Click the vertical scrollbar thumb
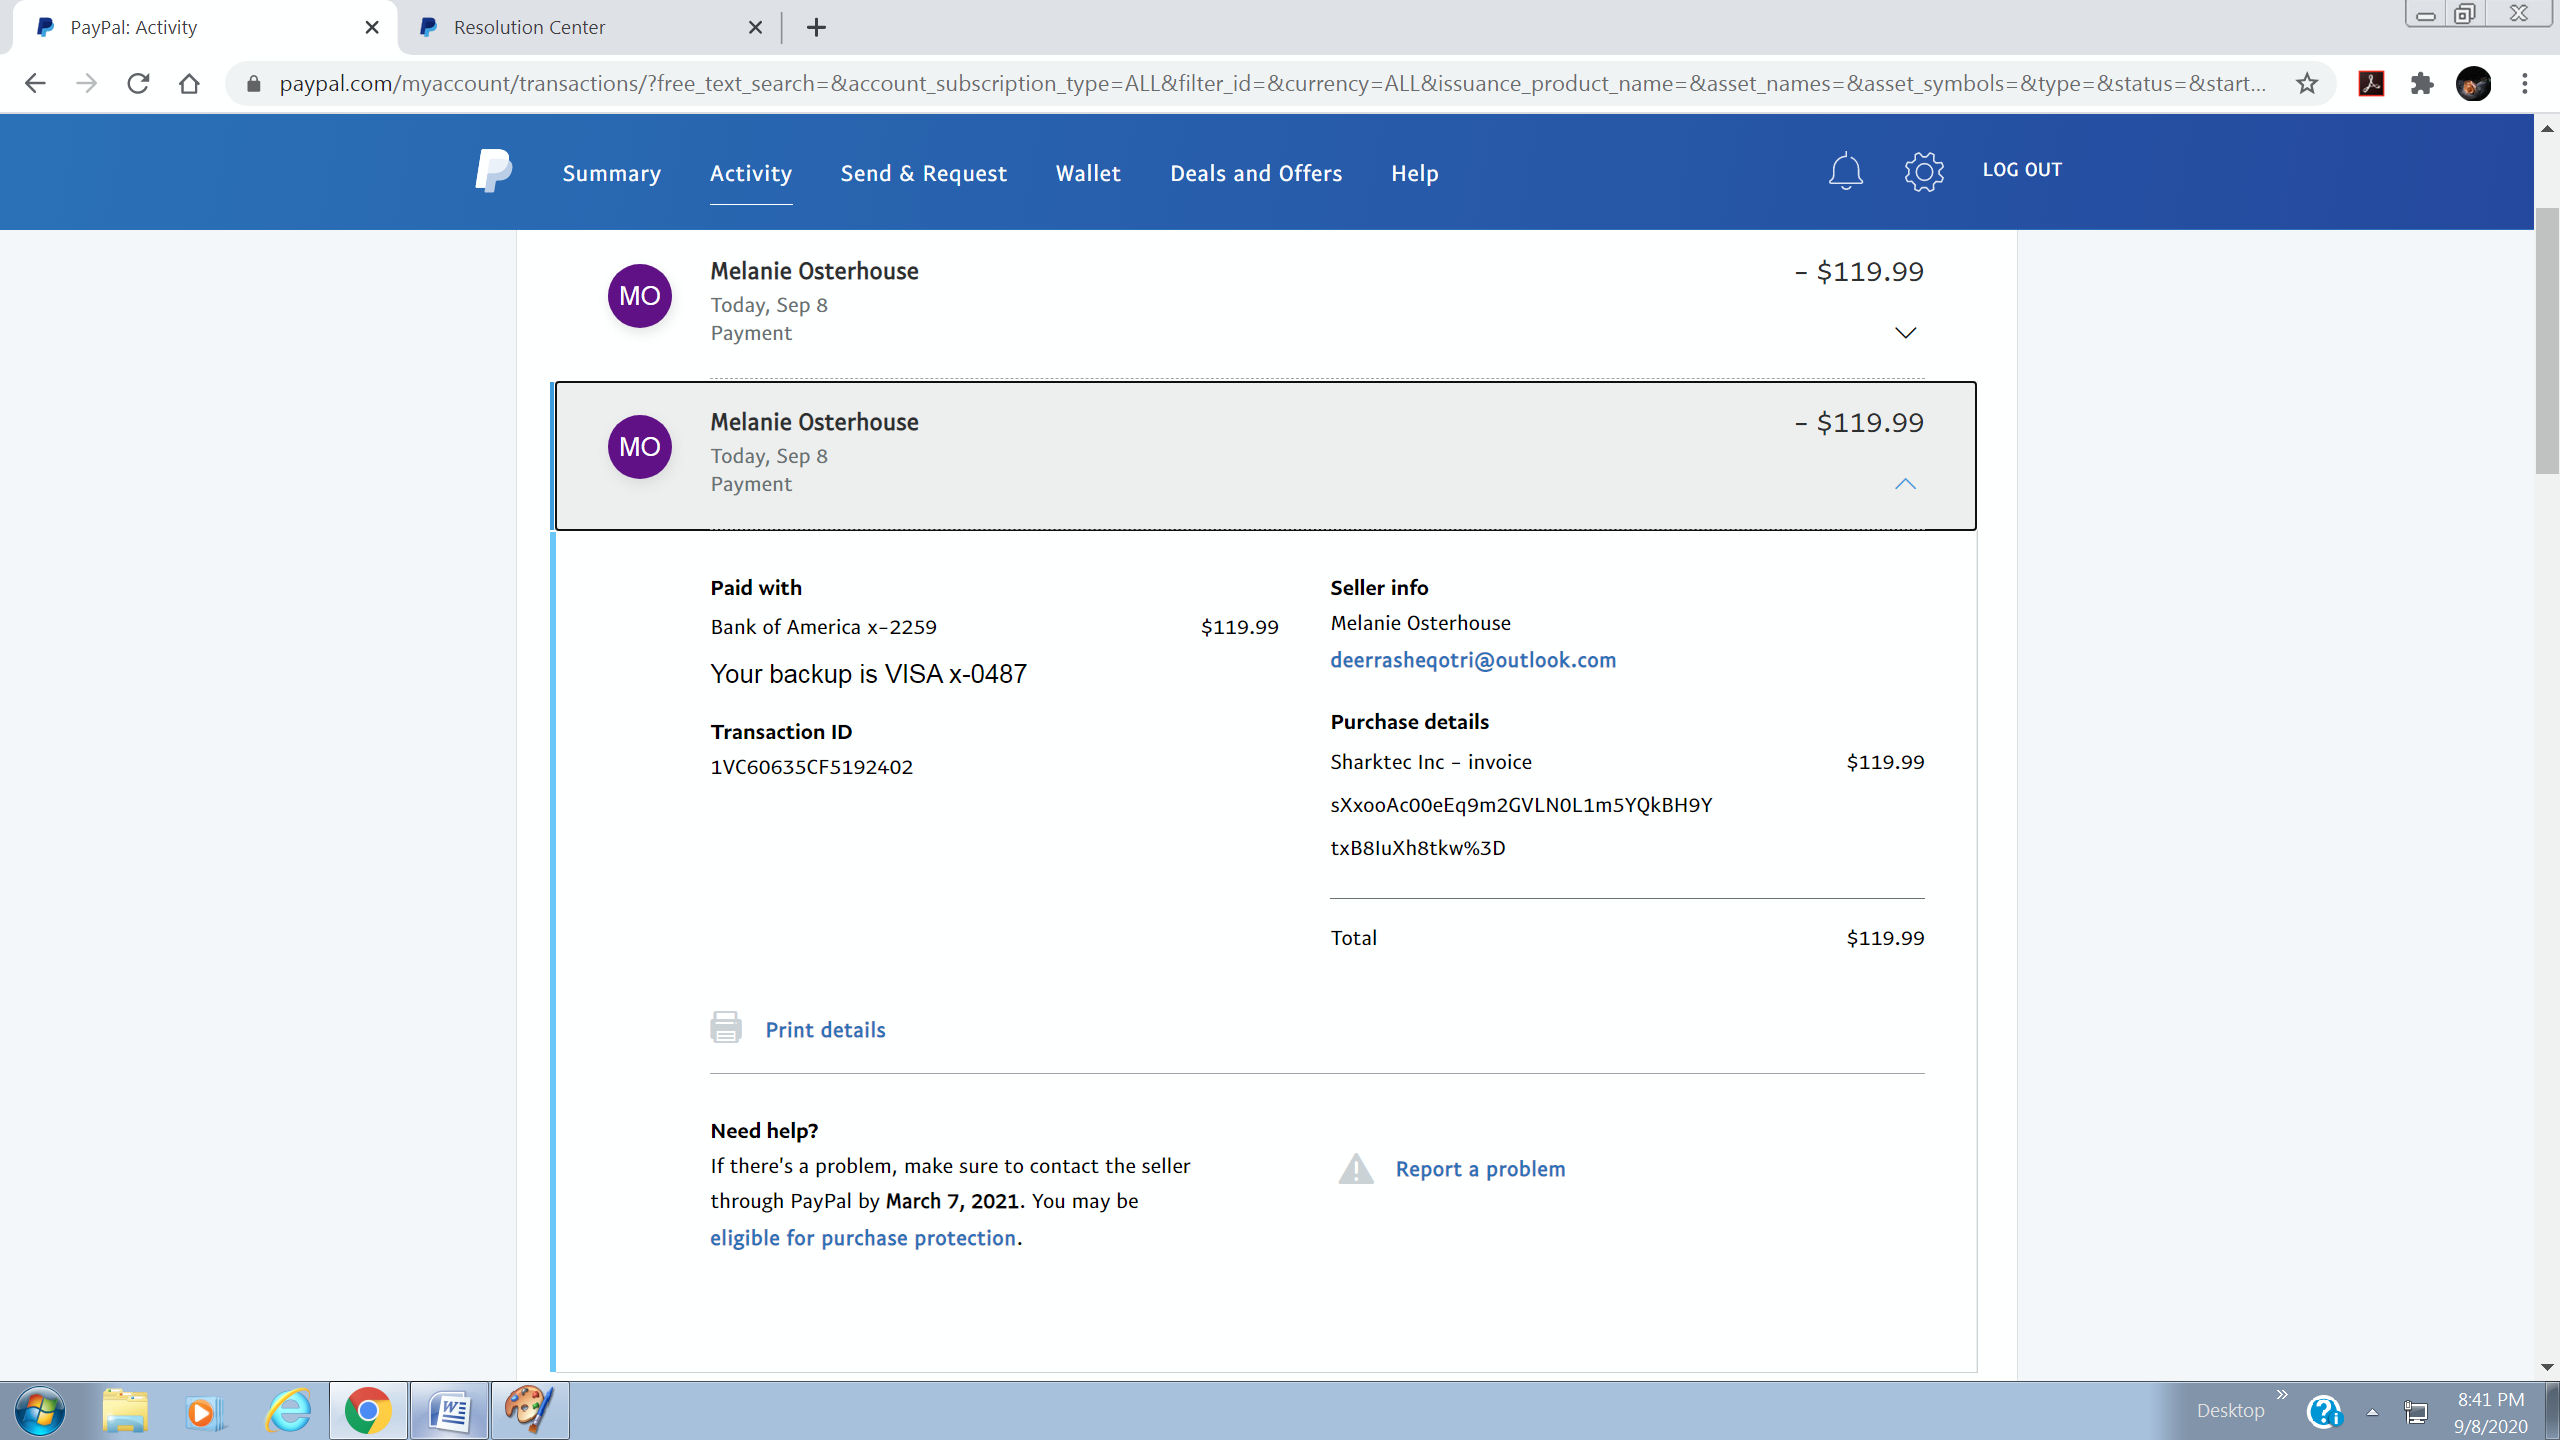Image resolution: width=2560 pixels, height=1440 pixels. [x=2547, y=340]
